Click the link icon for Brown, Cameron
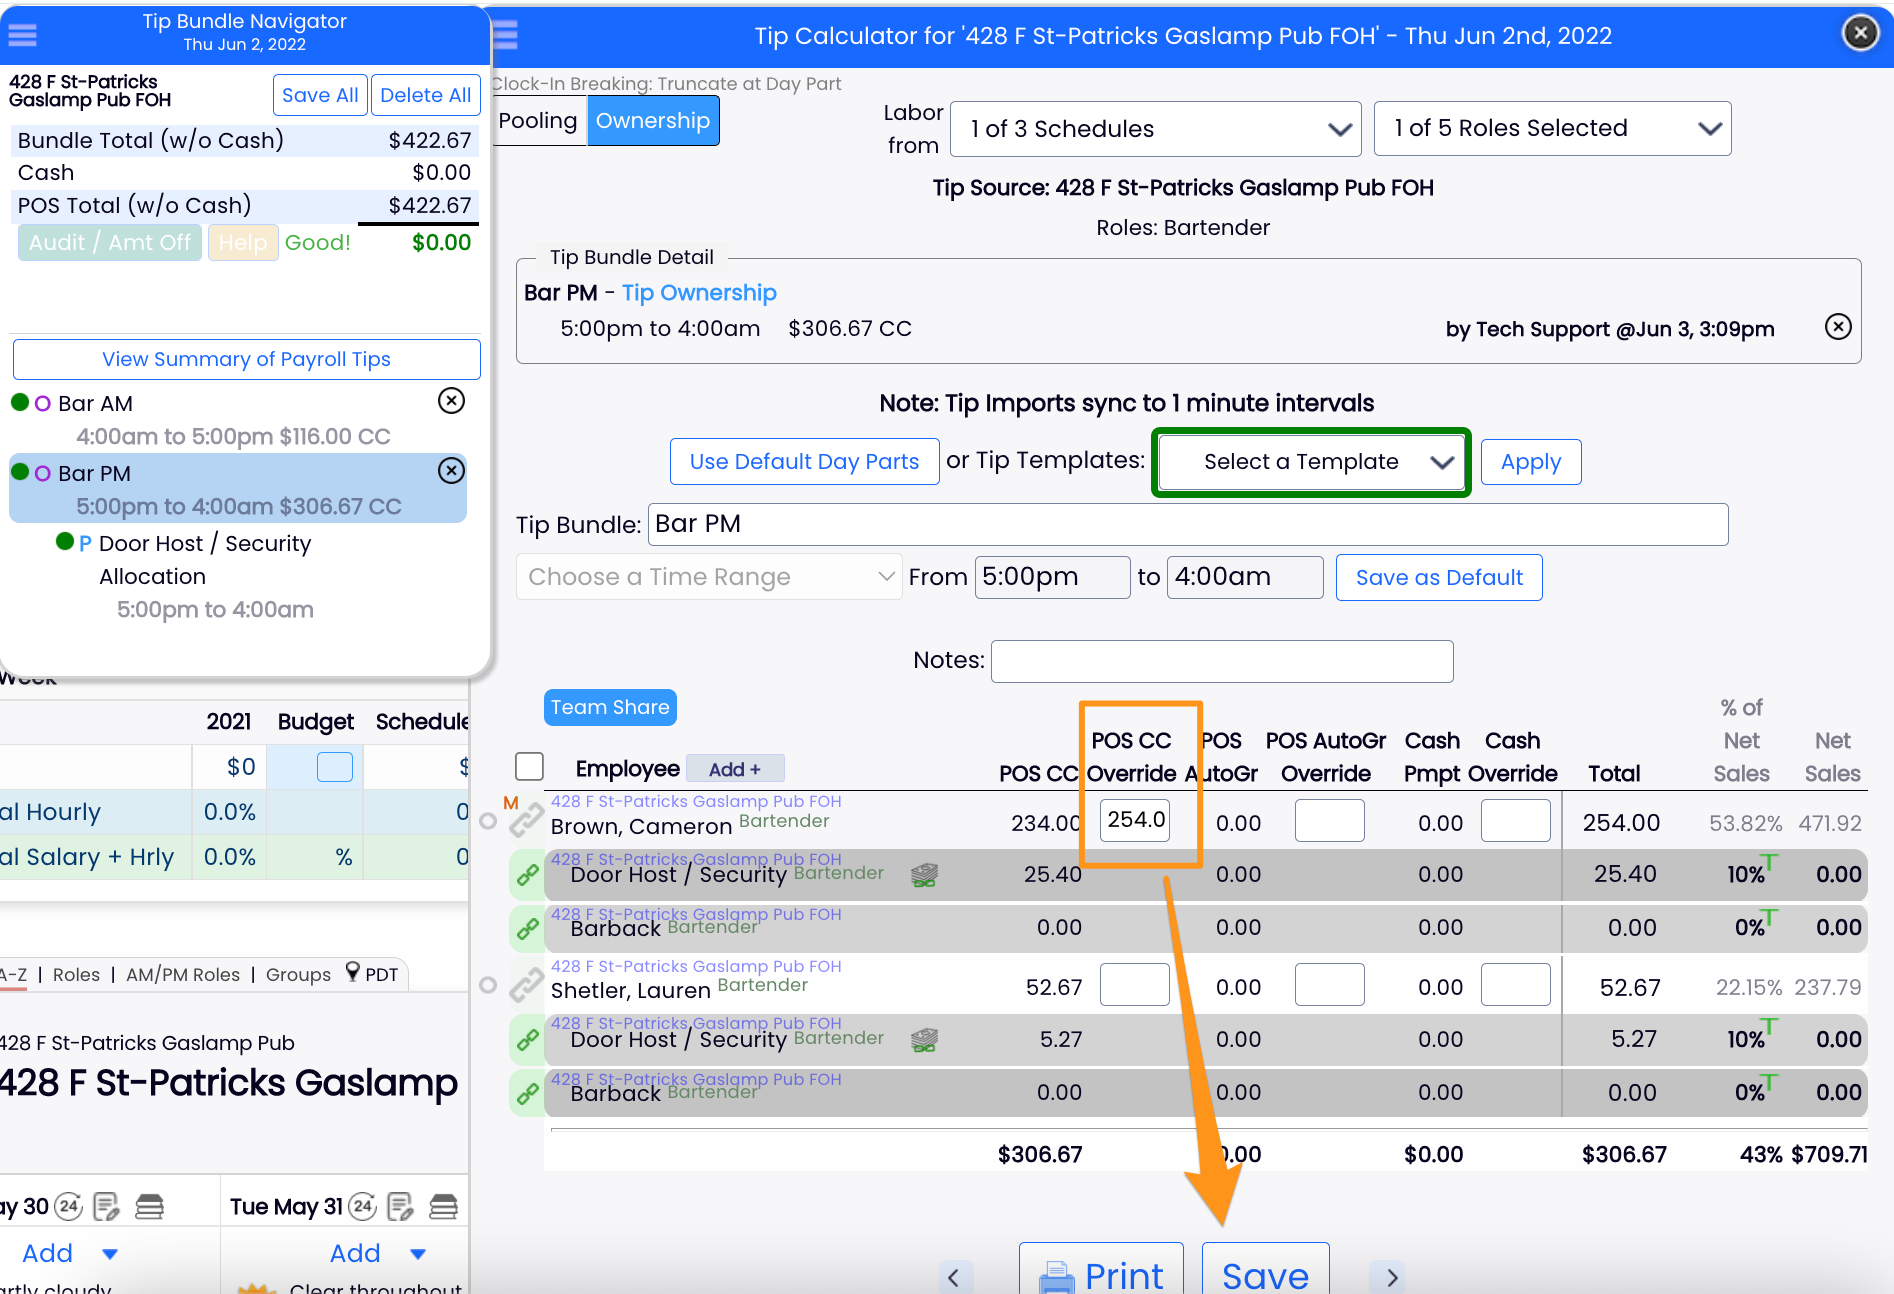The image size is (1894, 1294). pos(526,822)
